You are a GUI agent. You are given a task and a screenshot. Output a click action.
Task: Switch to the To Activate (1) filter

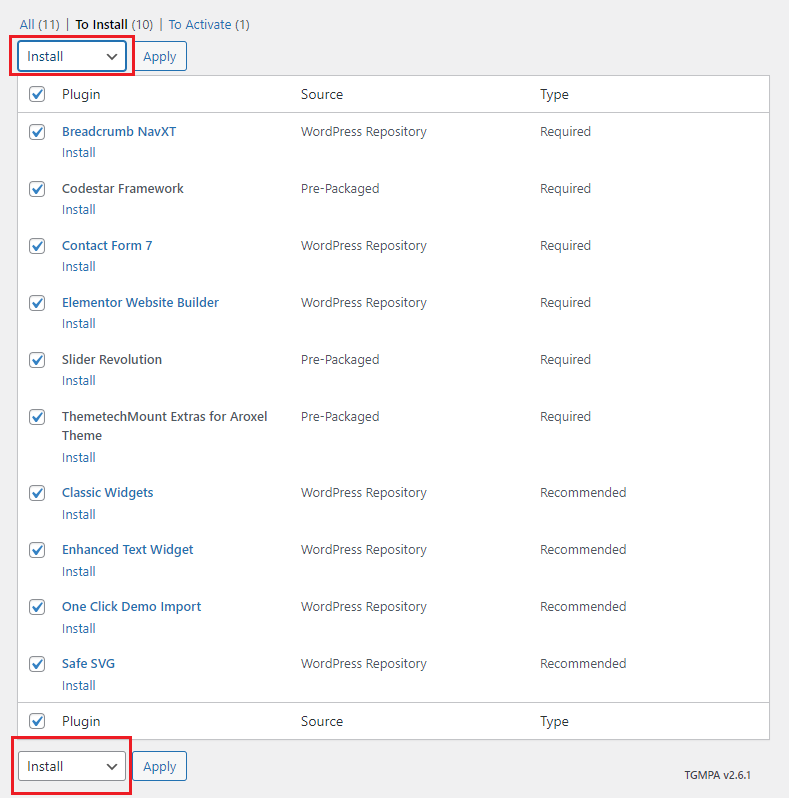(x=209, y=24)
